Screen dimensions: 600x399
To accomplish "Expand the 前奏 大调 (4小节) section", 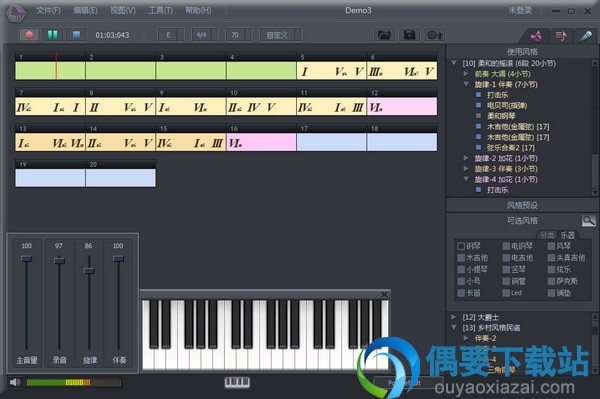I will click(x=466, y=73).
